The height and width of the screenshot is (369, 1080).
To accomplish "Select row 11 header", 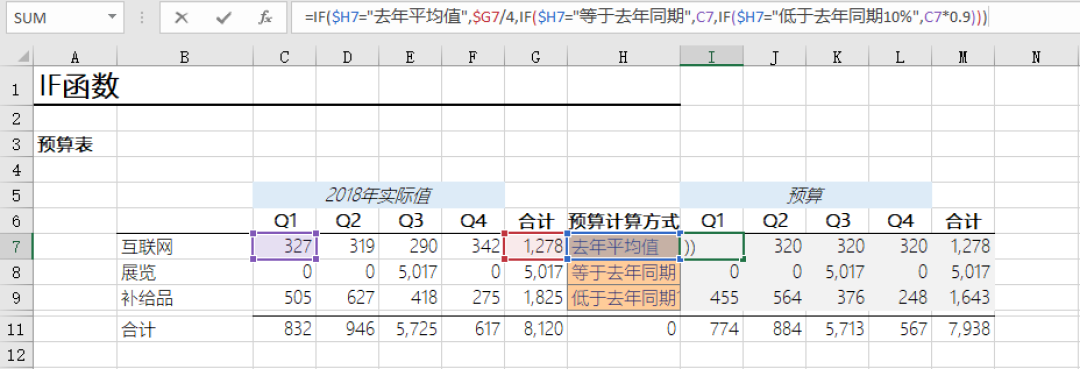I will (17, 329).
